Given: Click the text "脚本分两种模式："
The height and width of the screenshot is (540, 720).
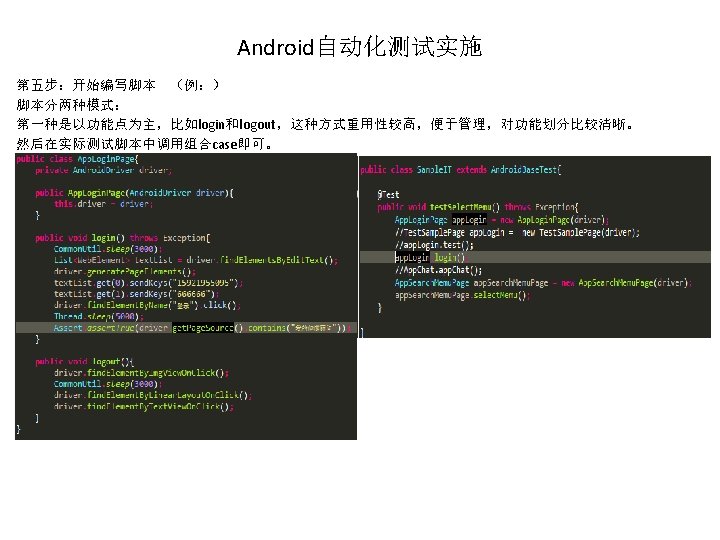Looking at the screenshot, I should [68, 105].
